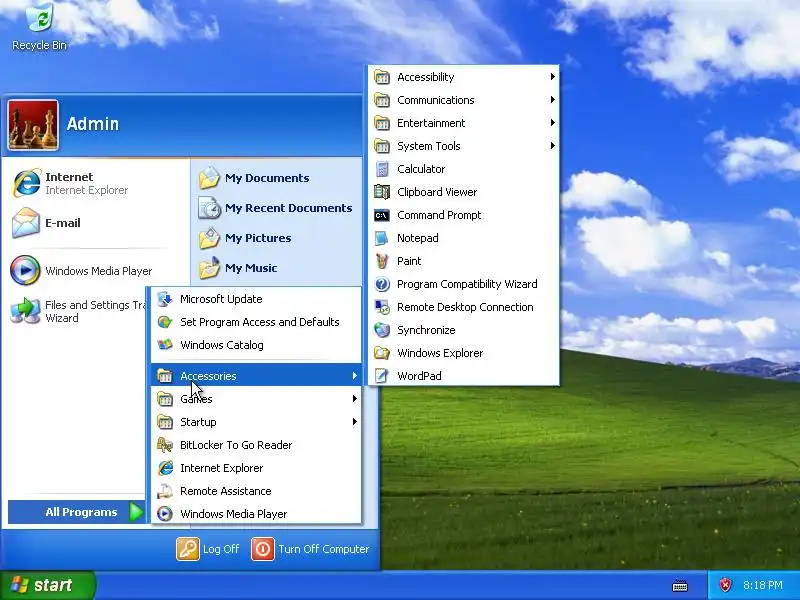Click the Windows Explorer icon
The height and width of the screenshot is (600, 800).
pos(382,353)
